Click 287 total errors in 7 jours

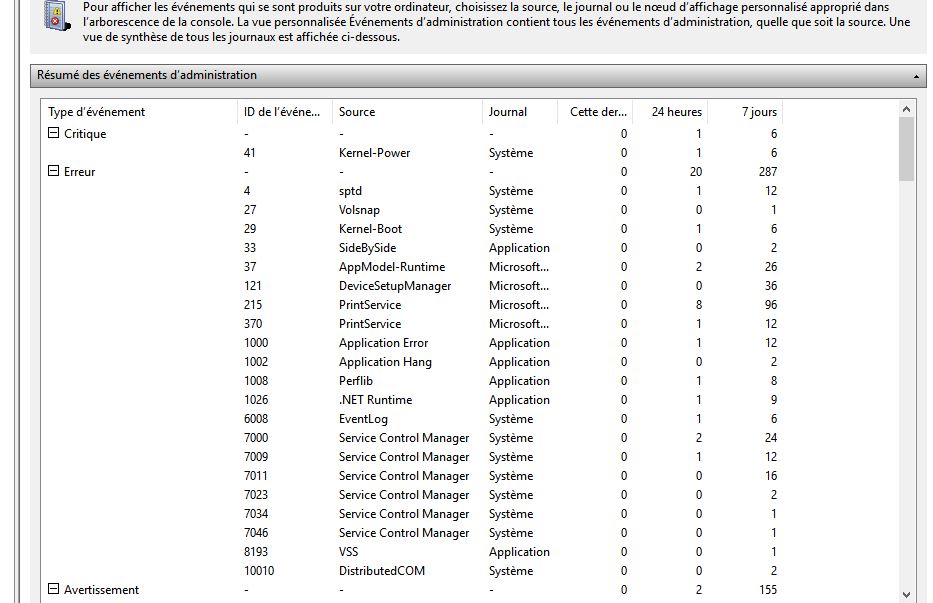click(x=768, y=171)
